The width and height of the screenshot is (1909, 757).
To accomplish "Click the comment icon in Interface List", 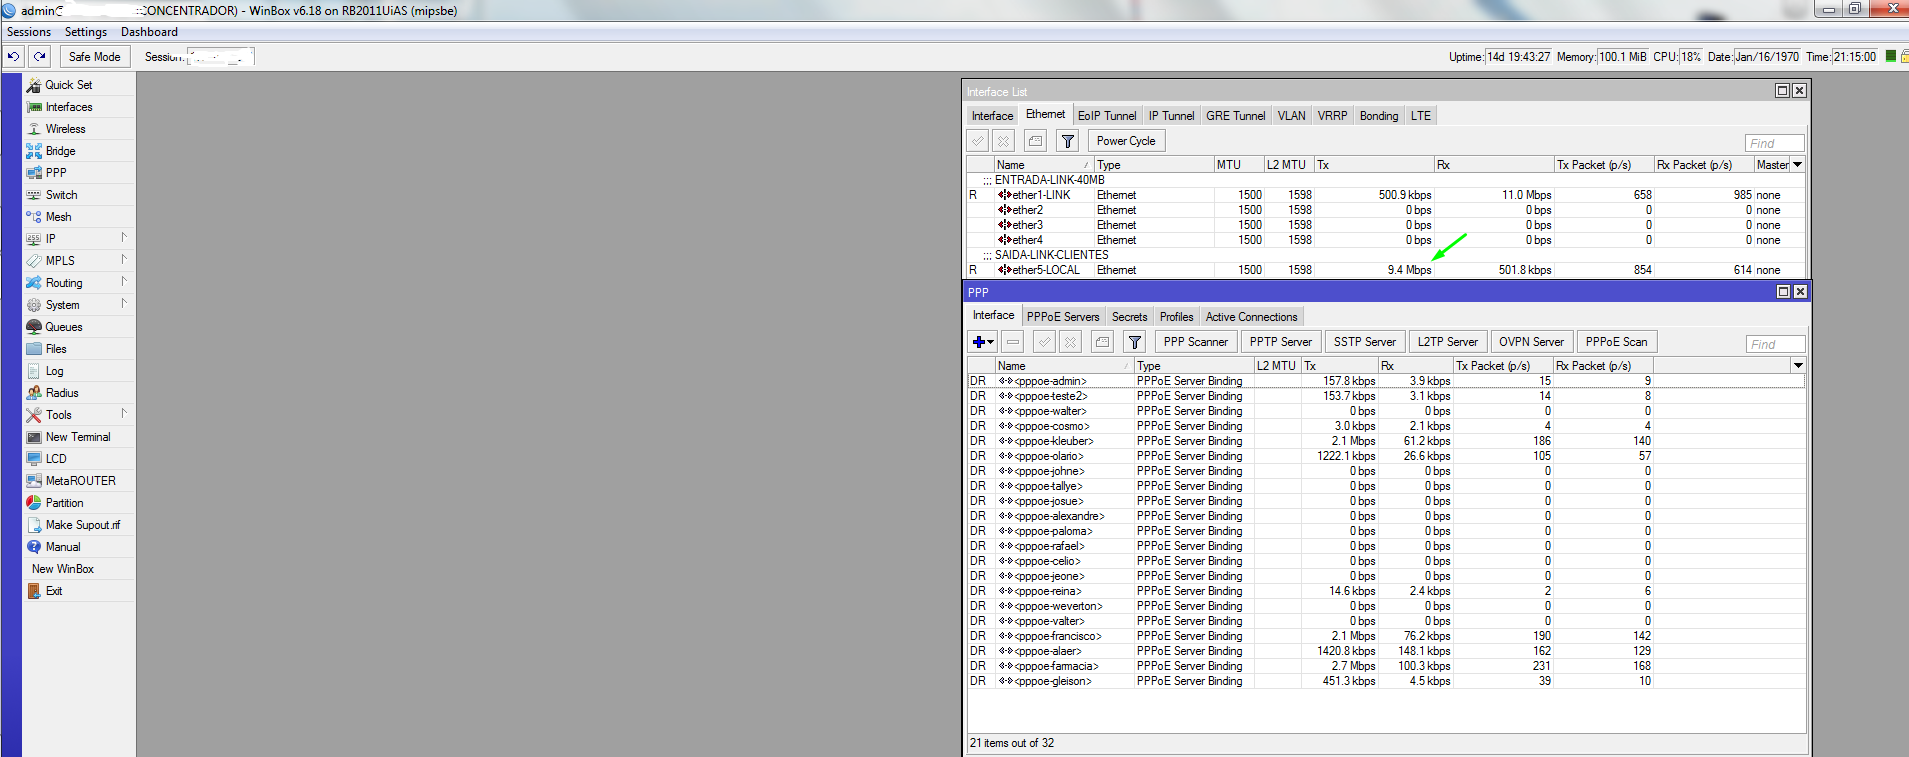I will [x=1035, y=141].
